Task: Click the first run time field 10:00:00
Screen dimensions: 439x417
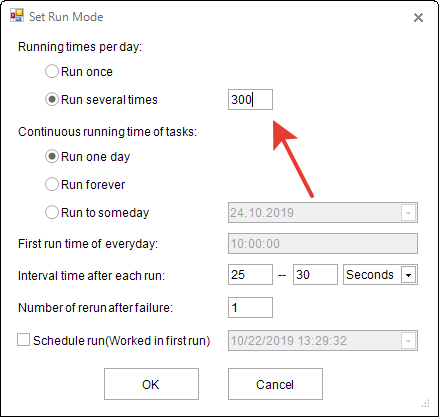Action: [x=323, y=243]
